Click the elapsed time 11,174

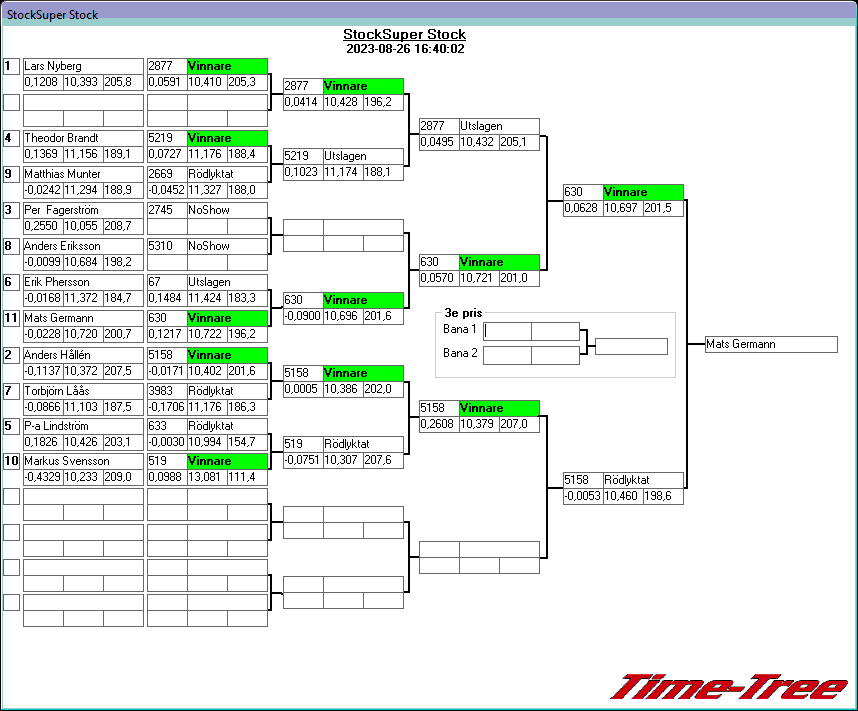point(343,172)
